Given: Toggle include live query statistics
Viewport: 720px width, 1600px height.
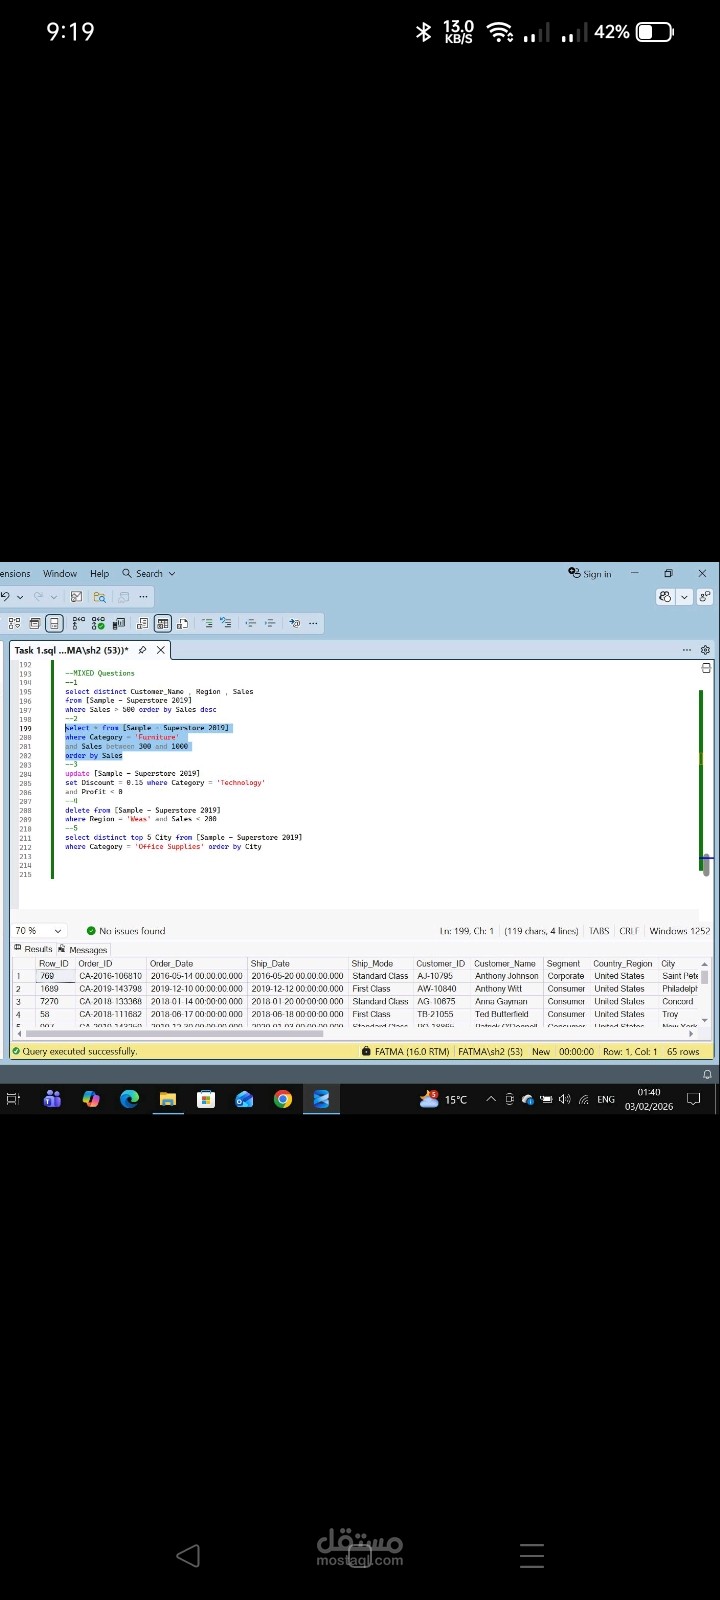Looking at the screenshot, I should coord(99,623).
